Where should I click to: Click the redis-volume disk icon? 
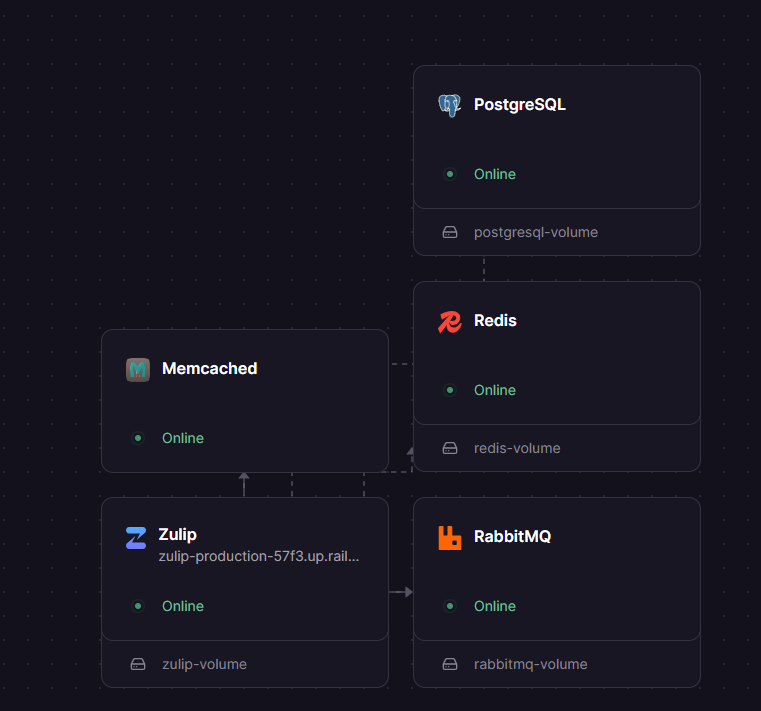450,448
